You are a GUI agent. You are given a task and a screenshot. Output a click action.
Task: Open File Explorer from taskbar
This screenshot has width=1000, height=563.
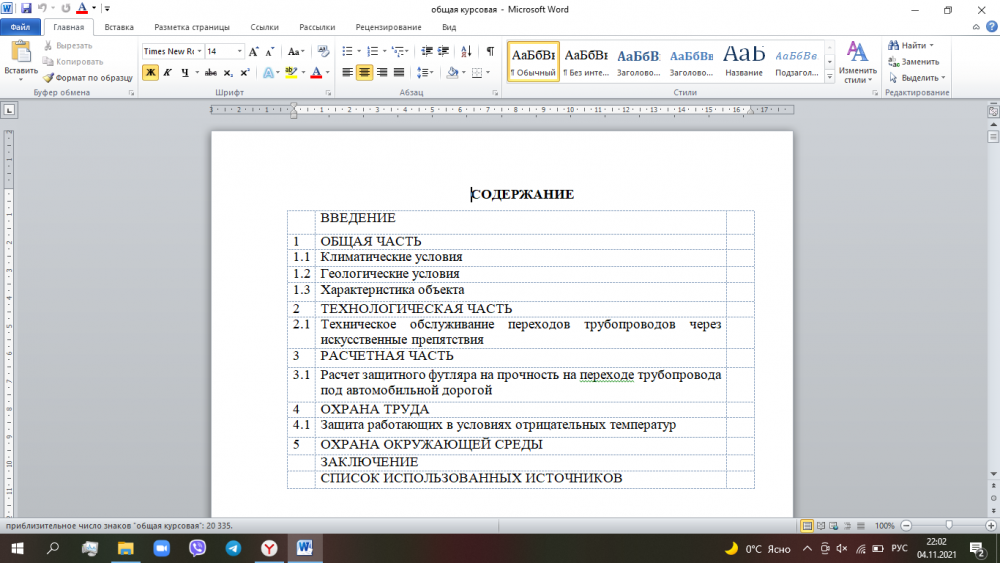coord(126,548)
